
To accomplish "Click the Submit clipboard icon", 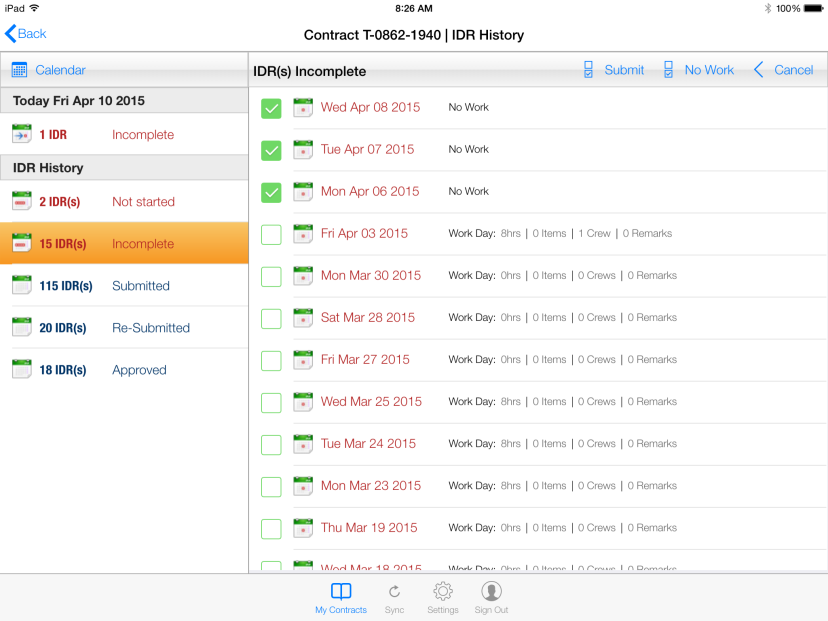I will point(588,70).
